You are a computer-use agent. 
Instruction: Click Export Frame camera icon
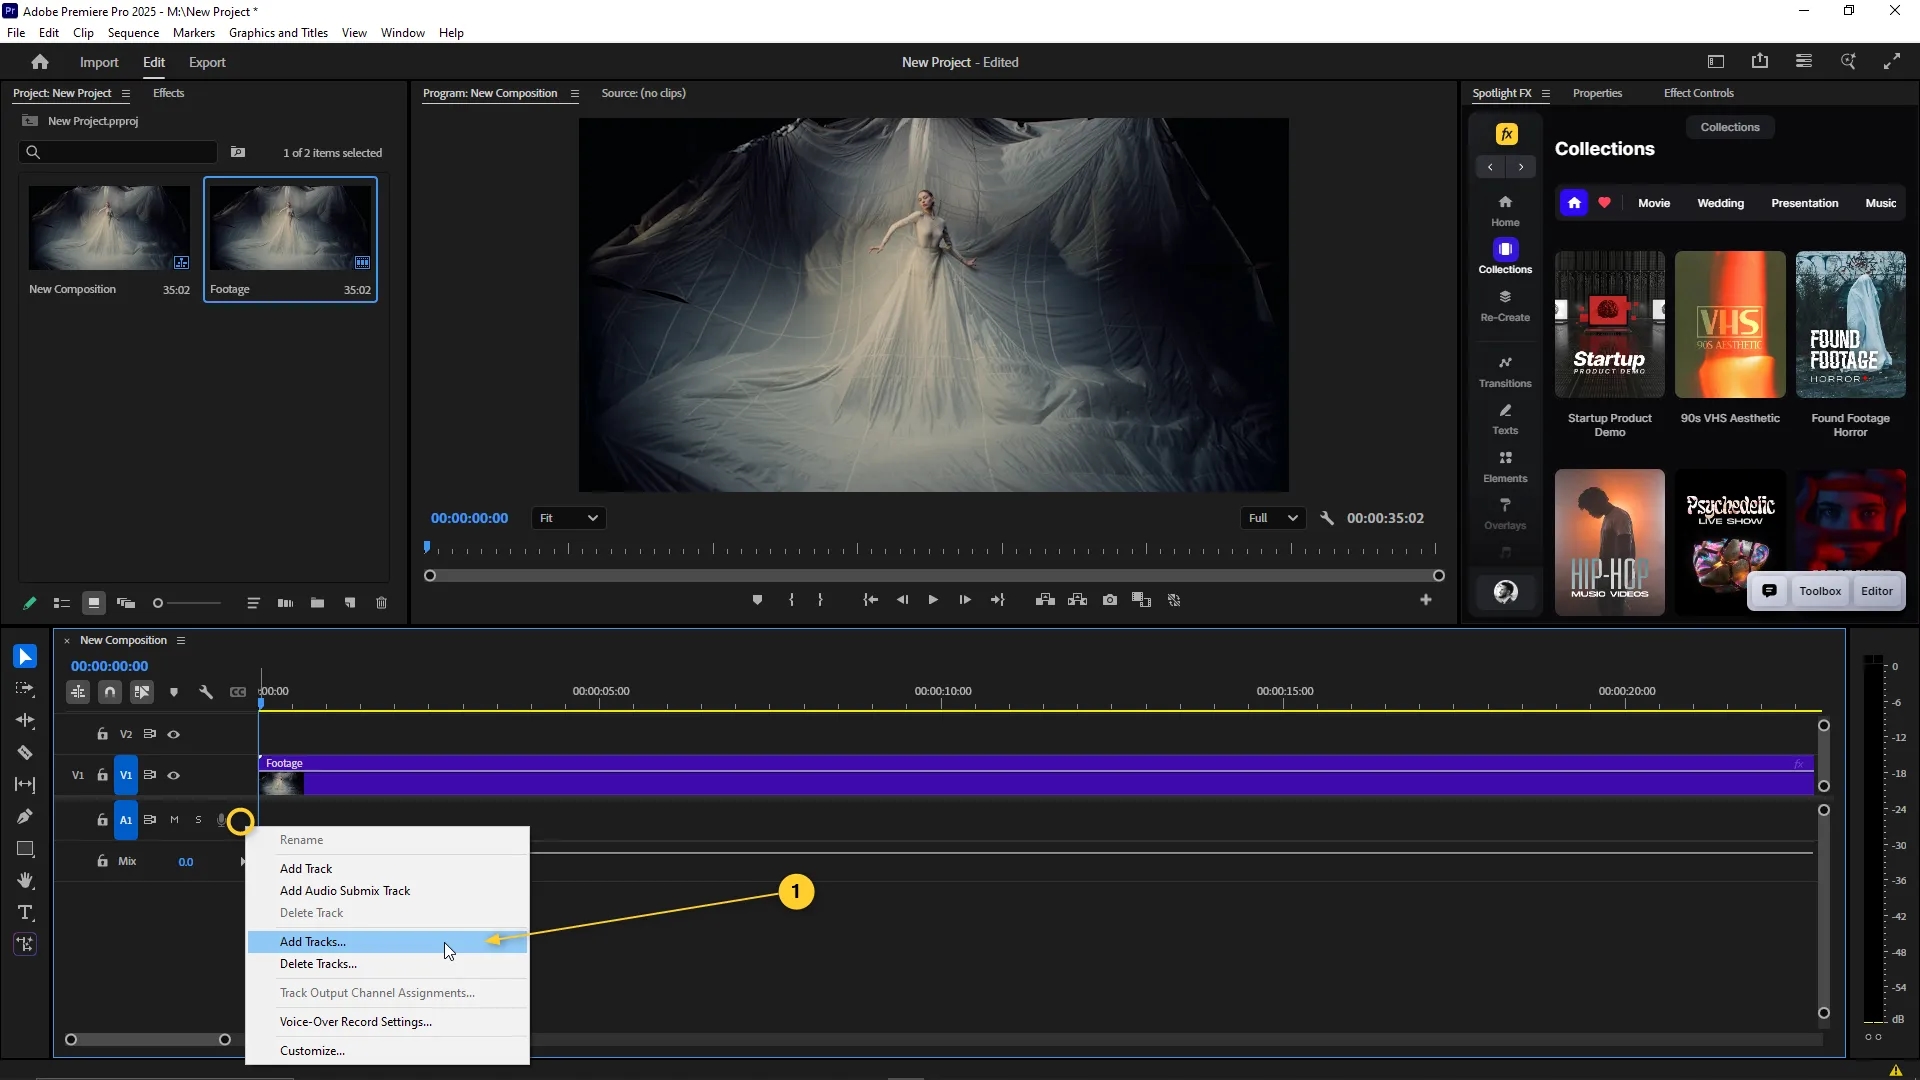1110,600
